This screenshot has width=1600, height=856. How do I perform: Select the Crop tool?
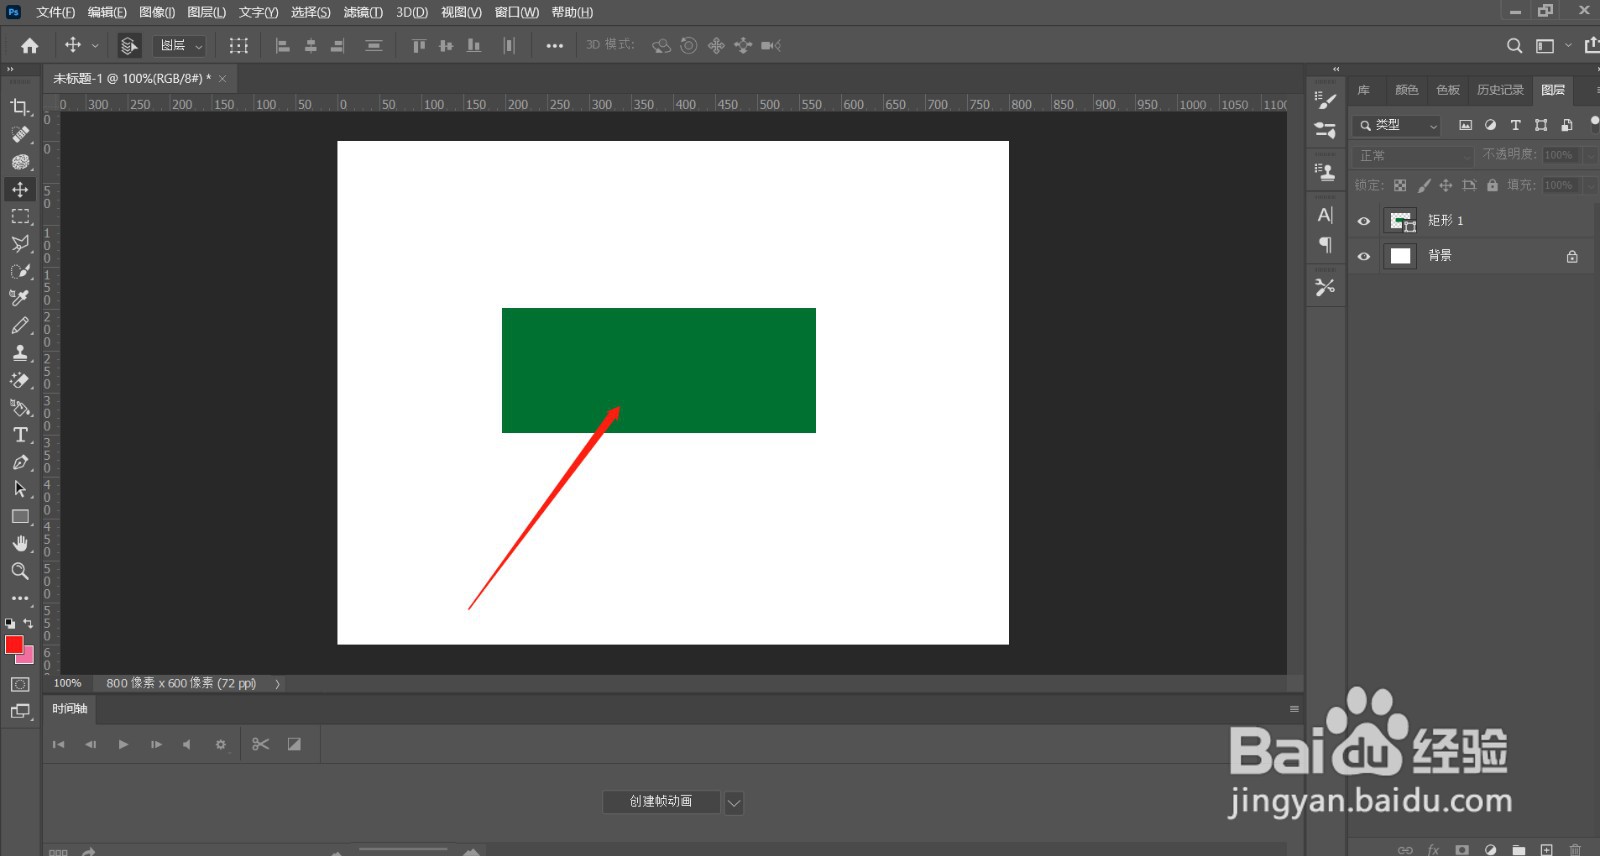20,107
